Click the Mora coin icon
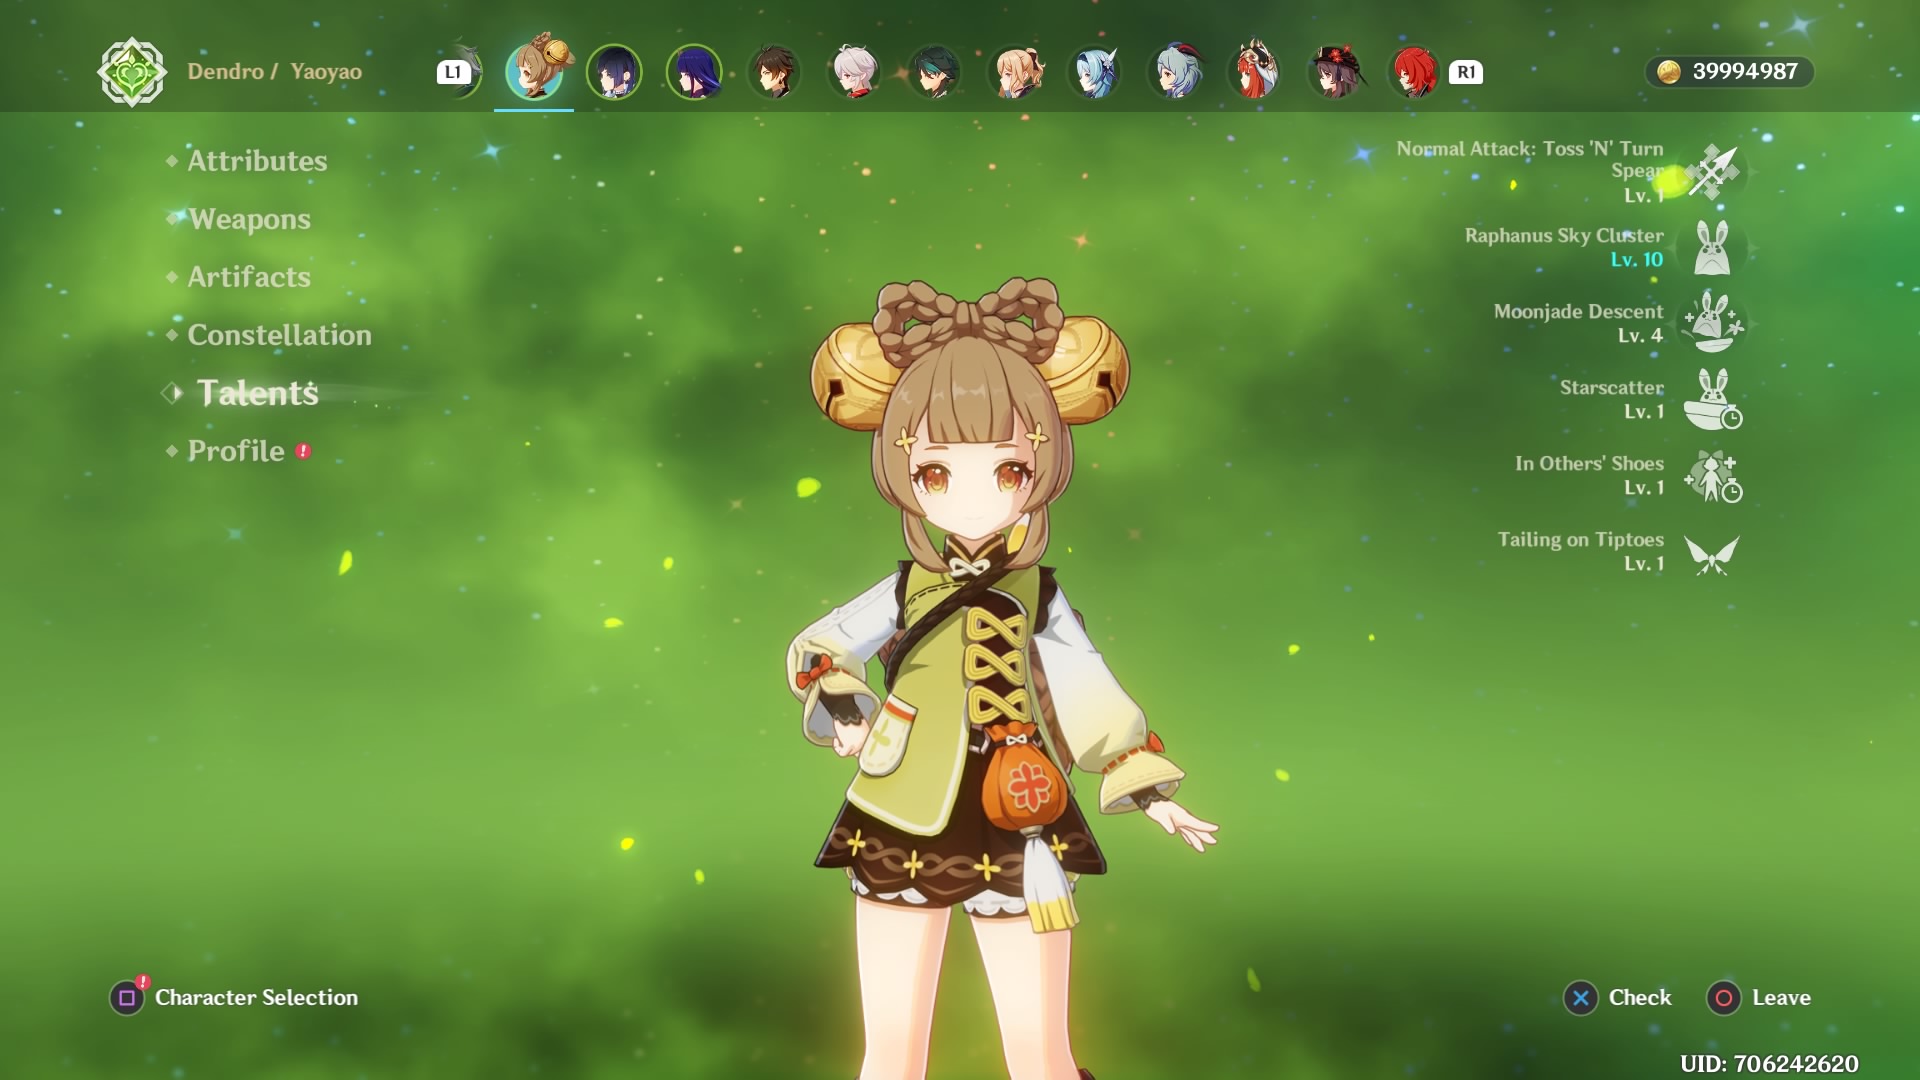 1668,72
